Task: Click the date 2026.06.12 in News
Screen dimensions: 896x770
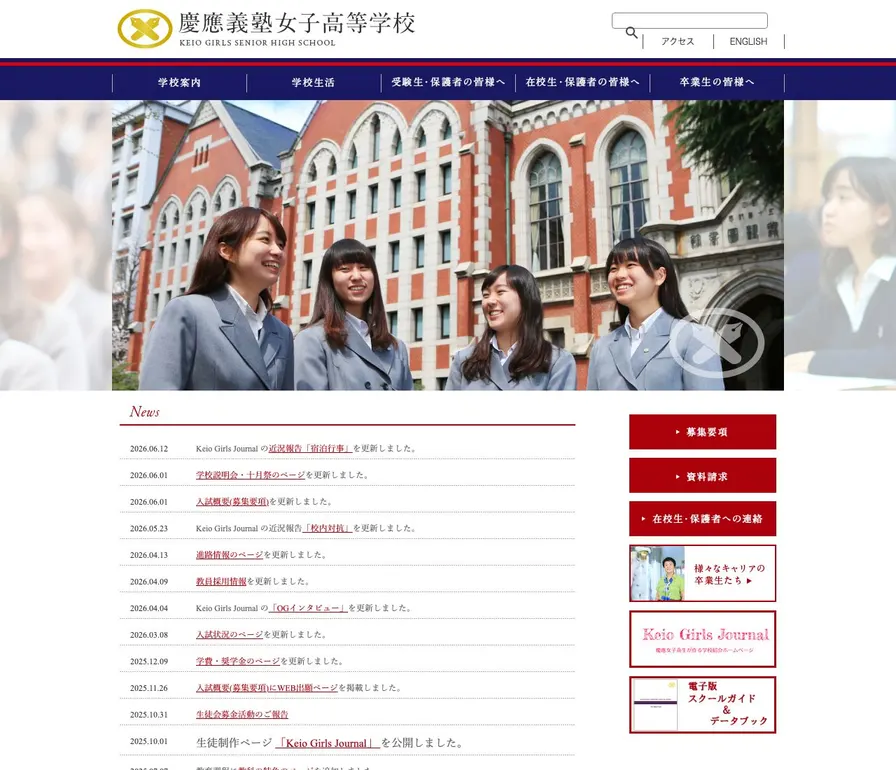Action: pos(149,449)
